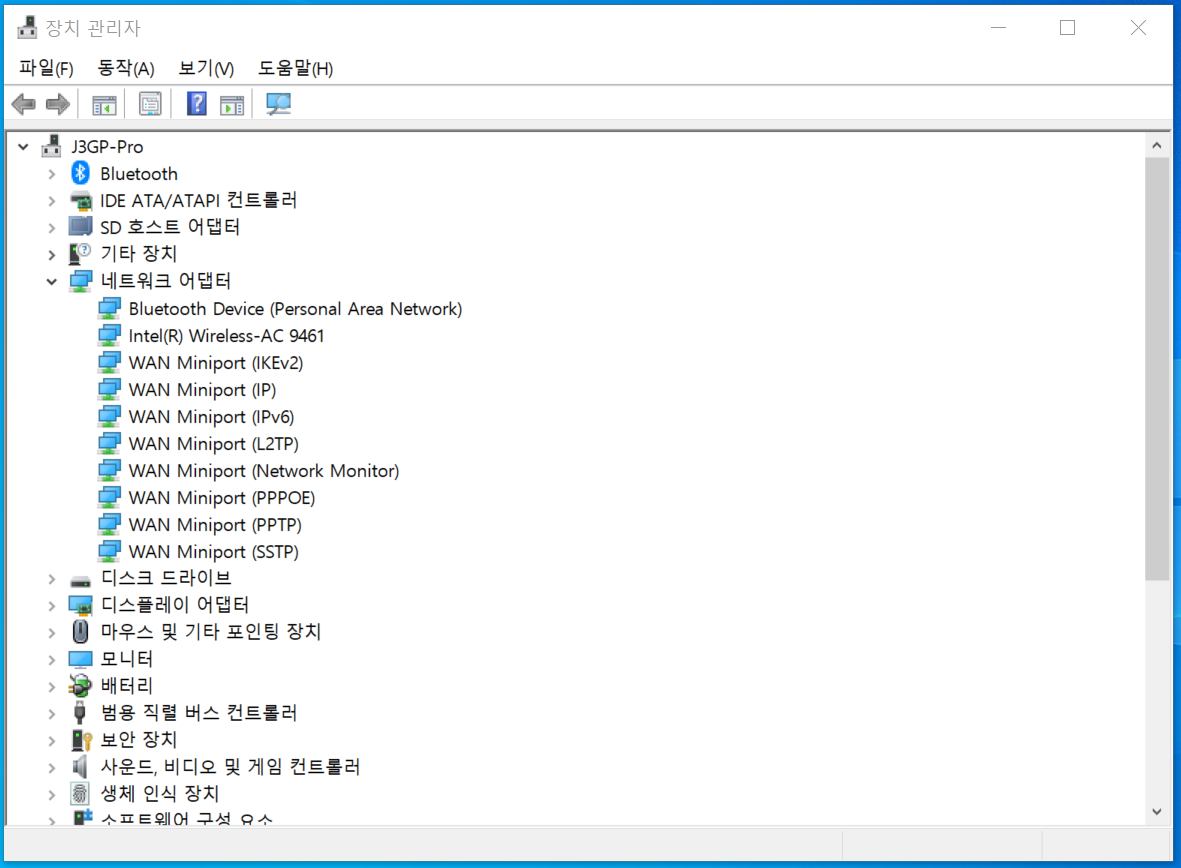The image size is (1181, 868).
Task: Expand 보안 장치 category
Action: coord(51,741)
